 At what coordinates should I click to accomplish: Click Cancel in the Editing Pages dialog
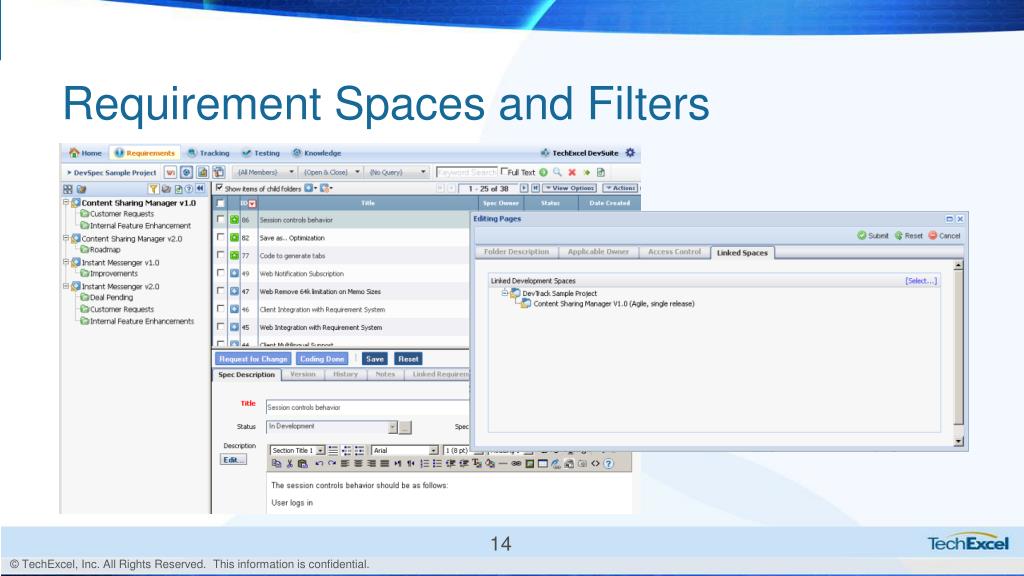pyautogui.click(x=944, y=236)
